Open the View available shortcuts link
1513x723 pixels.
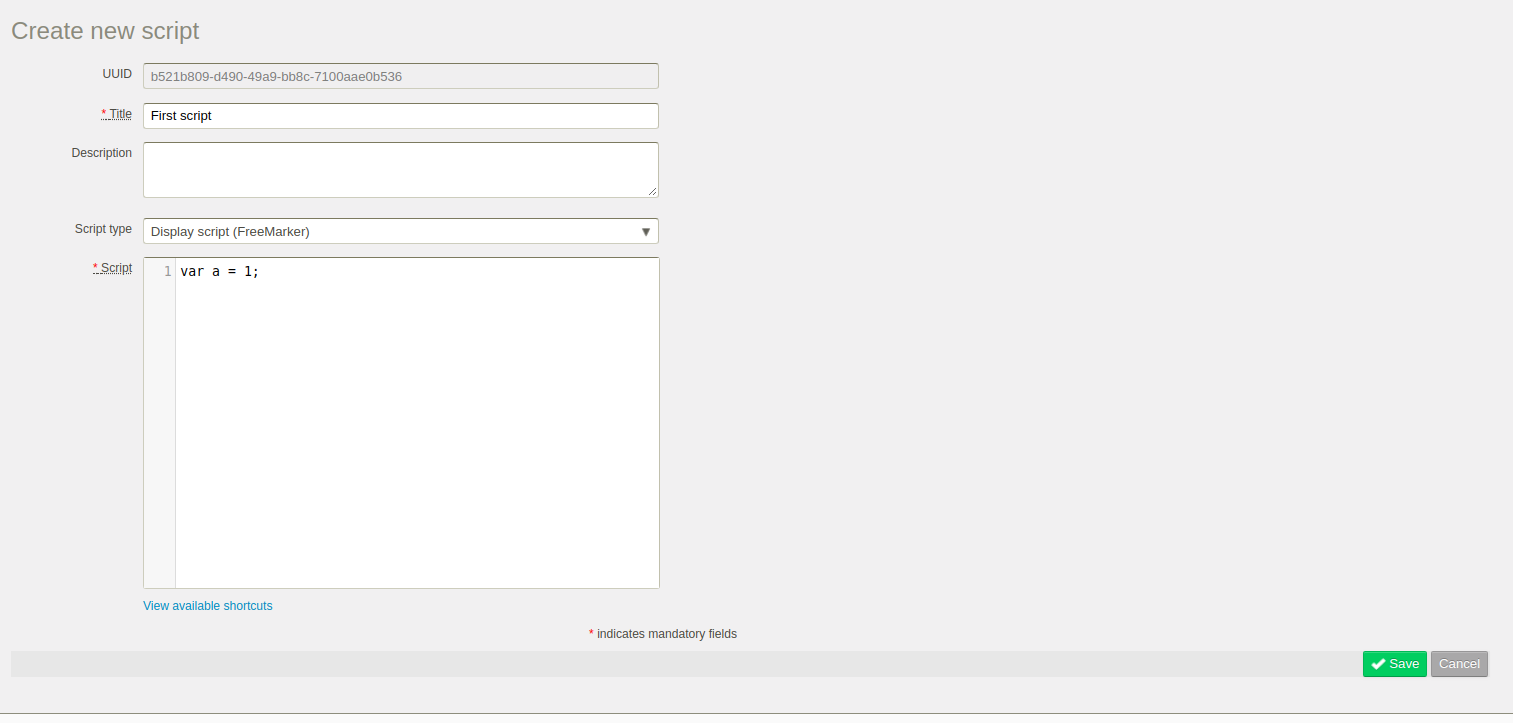click(x=208, y=606)
